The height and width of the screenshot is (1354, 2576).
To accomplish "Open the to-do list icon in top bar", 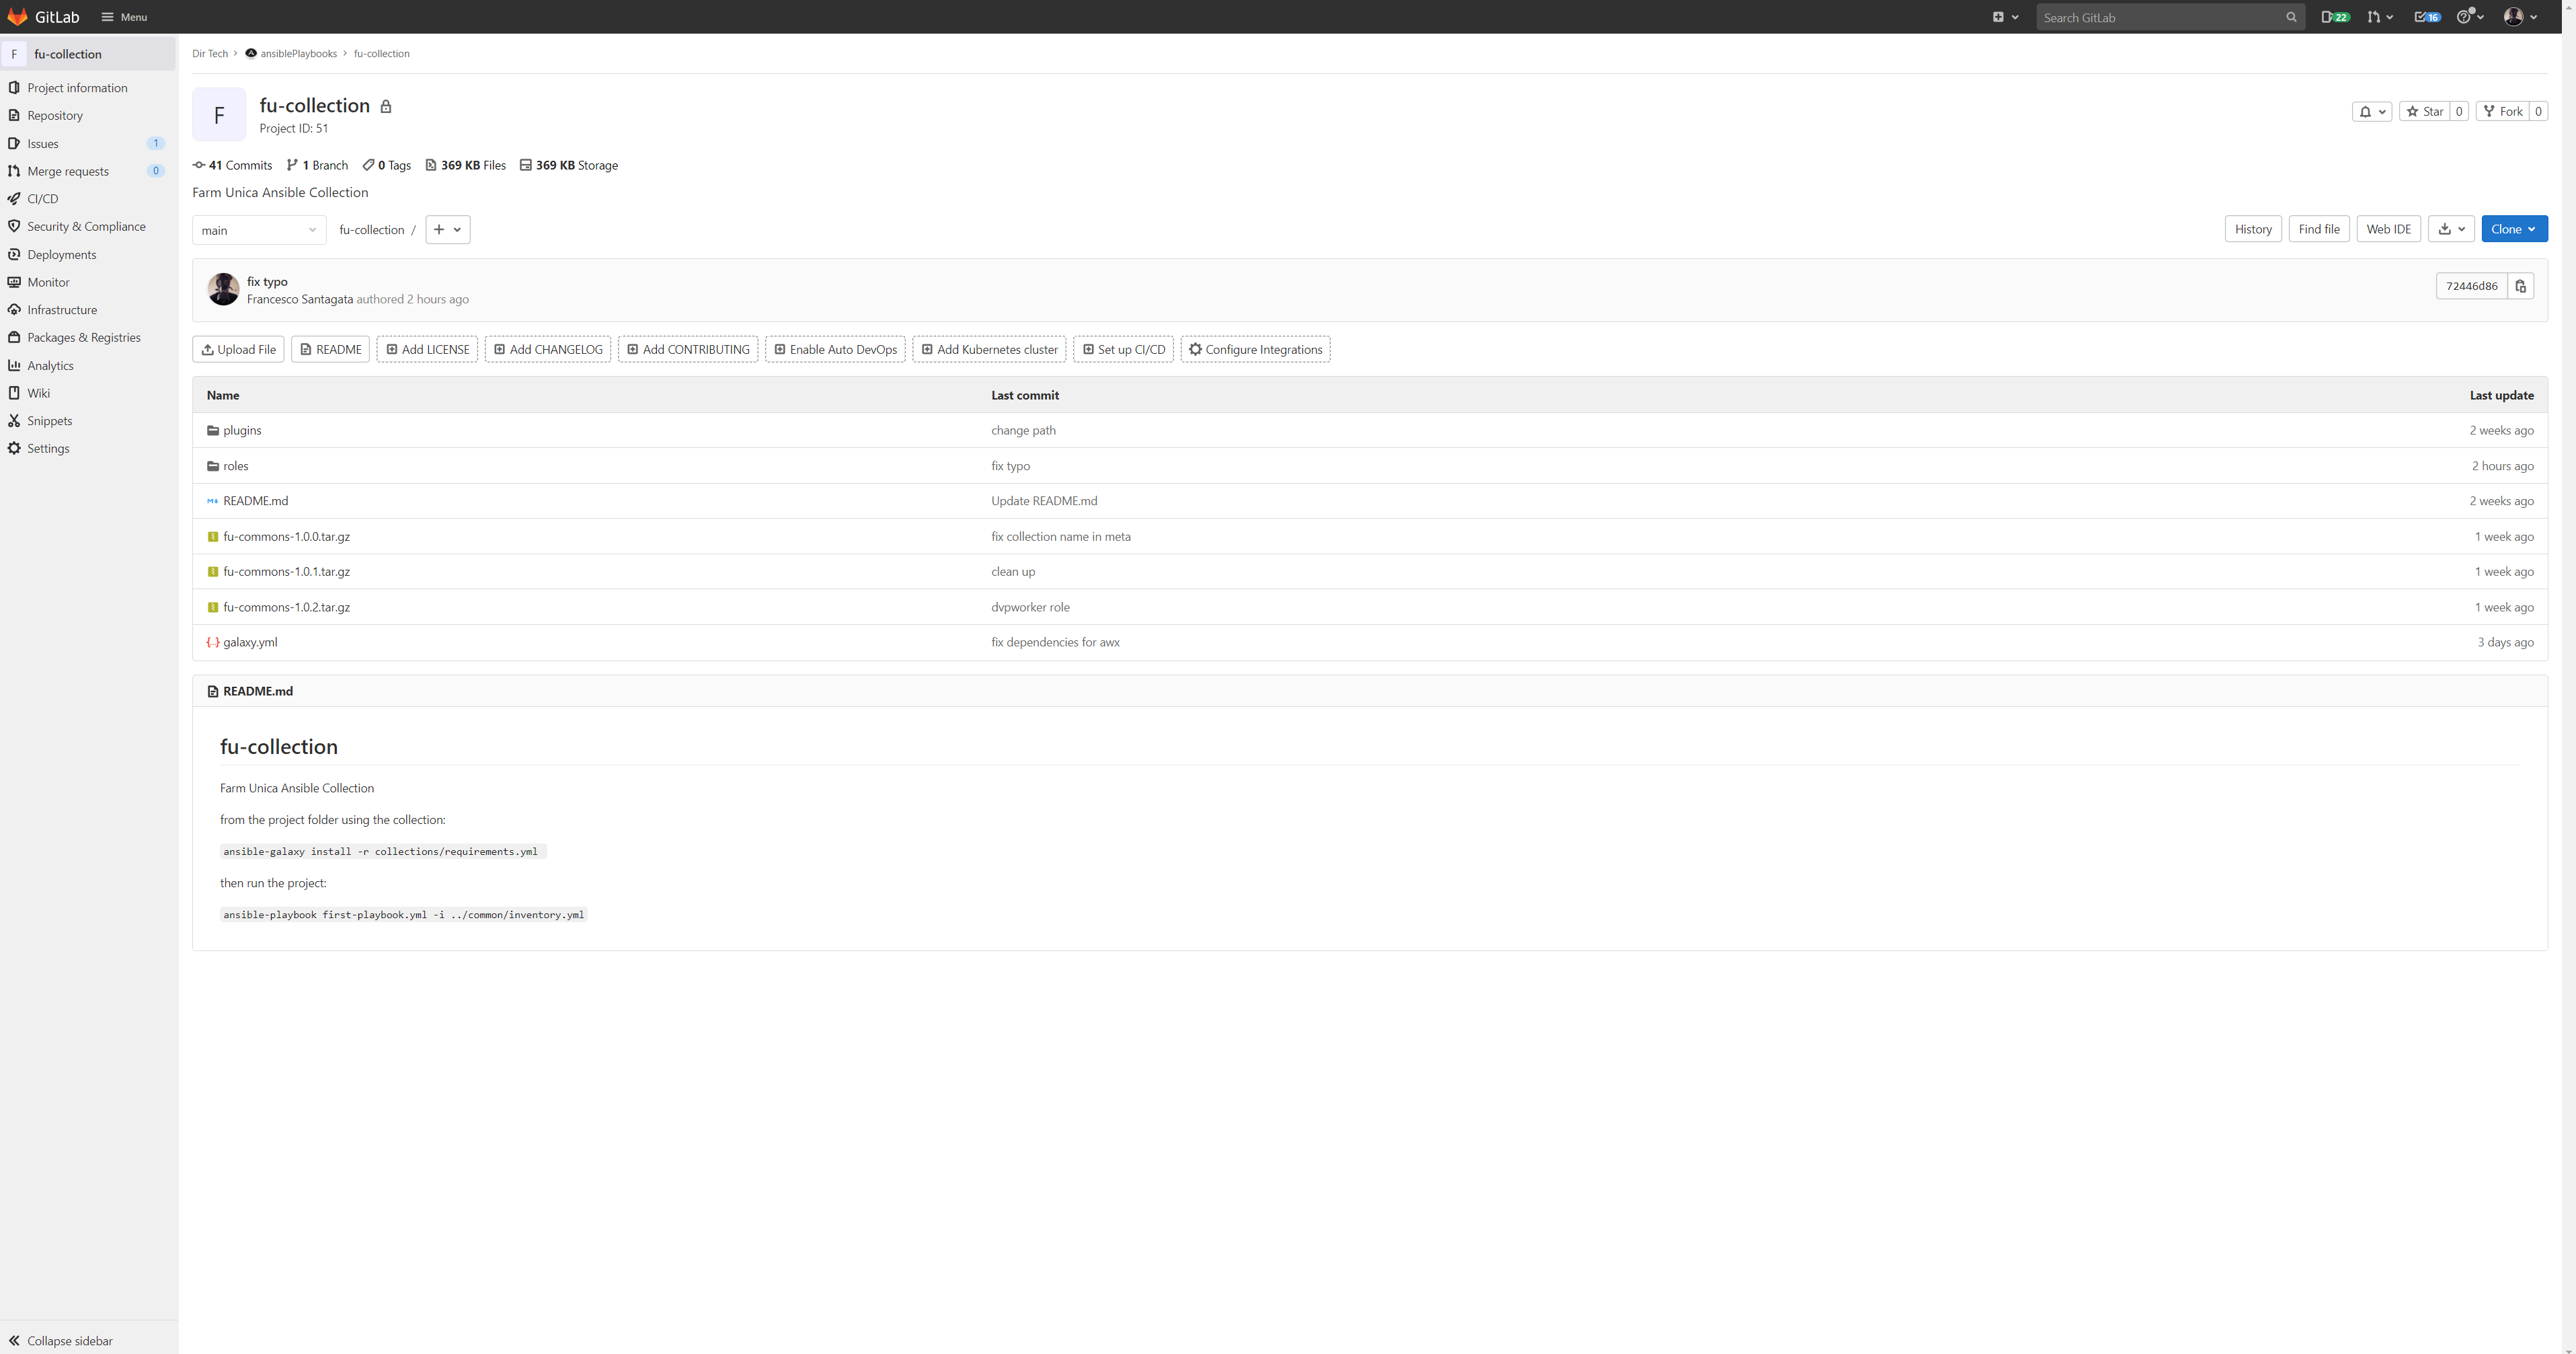I will 2426,17.
